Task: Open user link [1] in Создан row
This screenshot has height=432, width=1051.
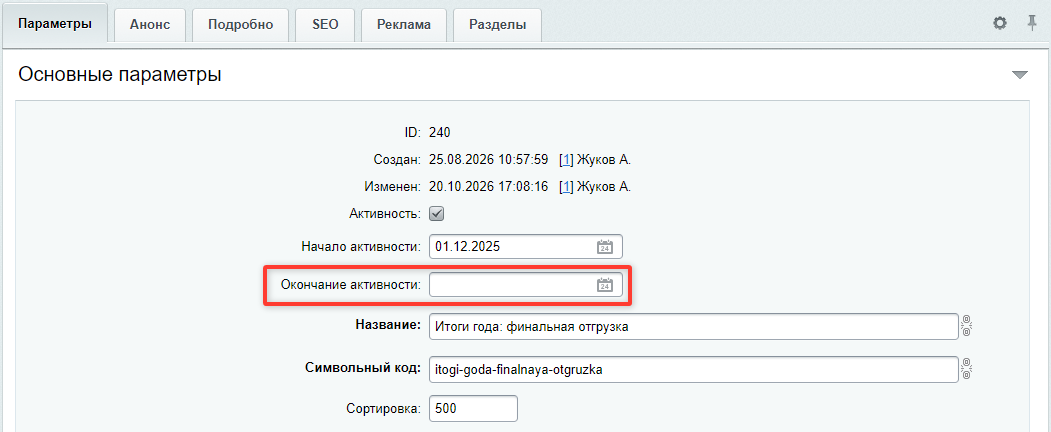Action: click(x=566, y=159)
